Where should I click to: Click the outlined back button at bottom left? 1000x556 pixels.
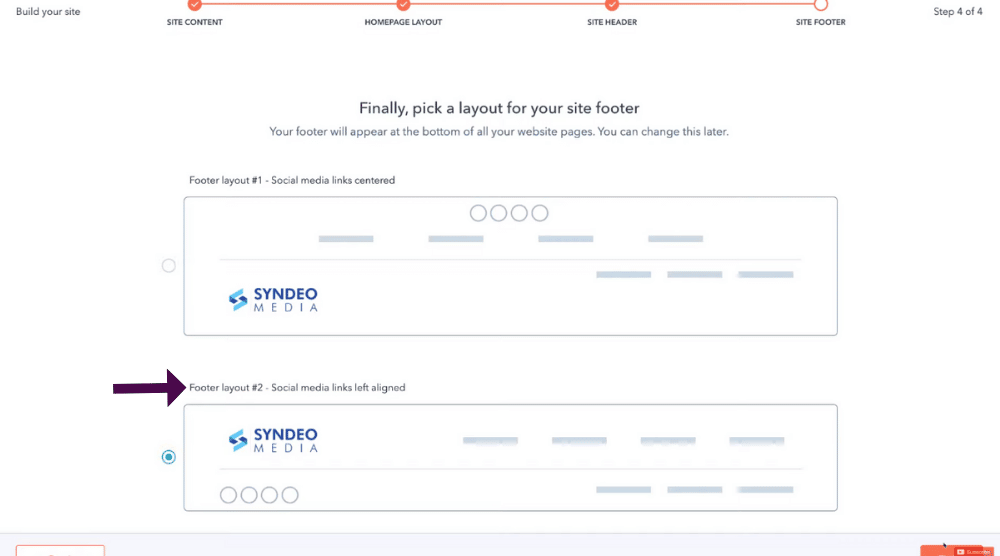pyautogui.click(x=60, y=550)
